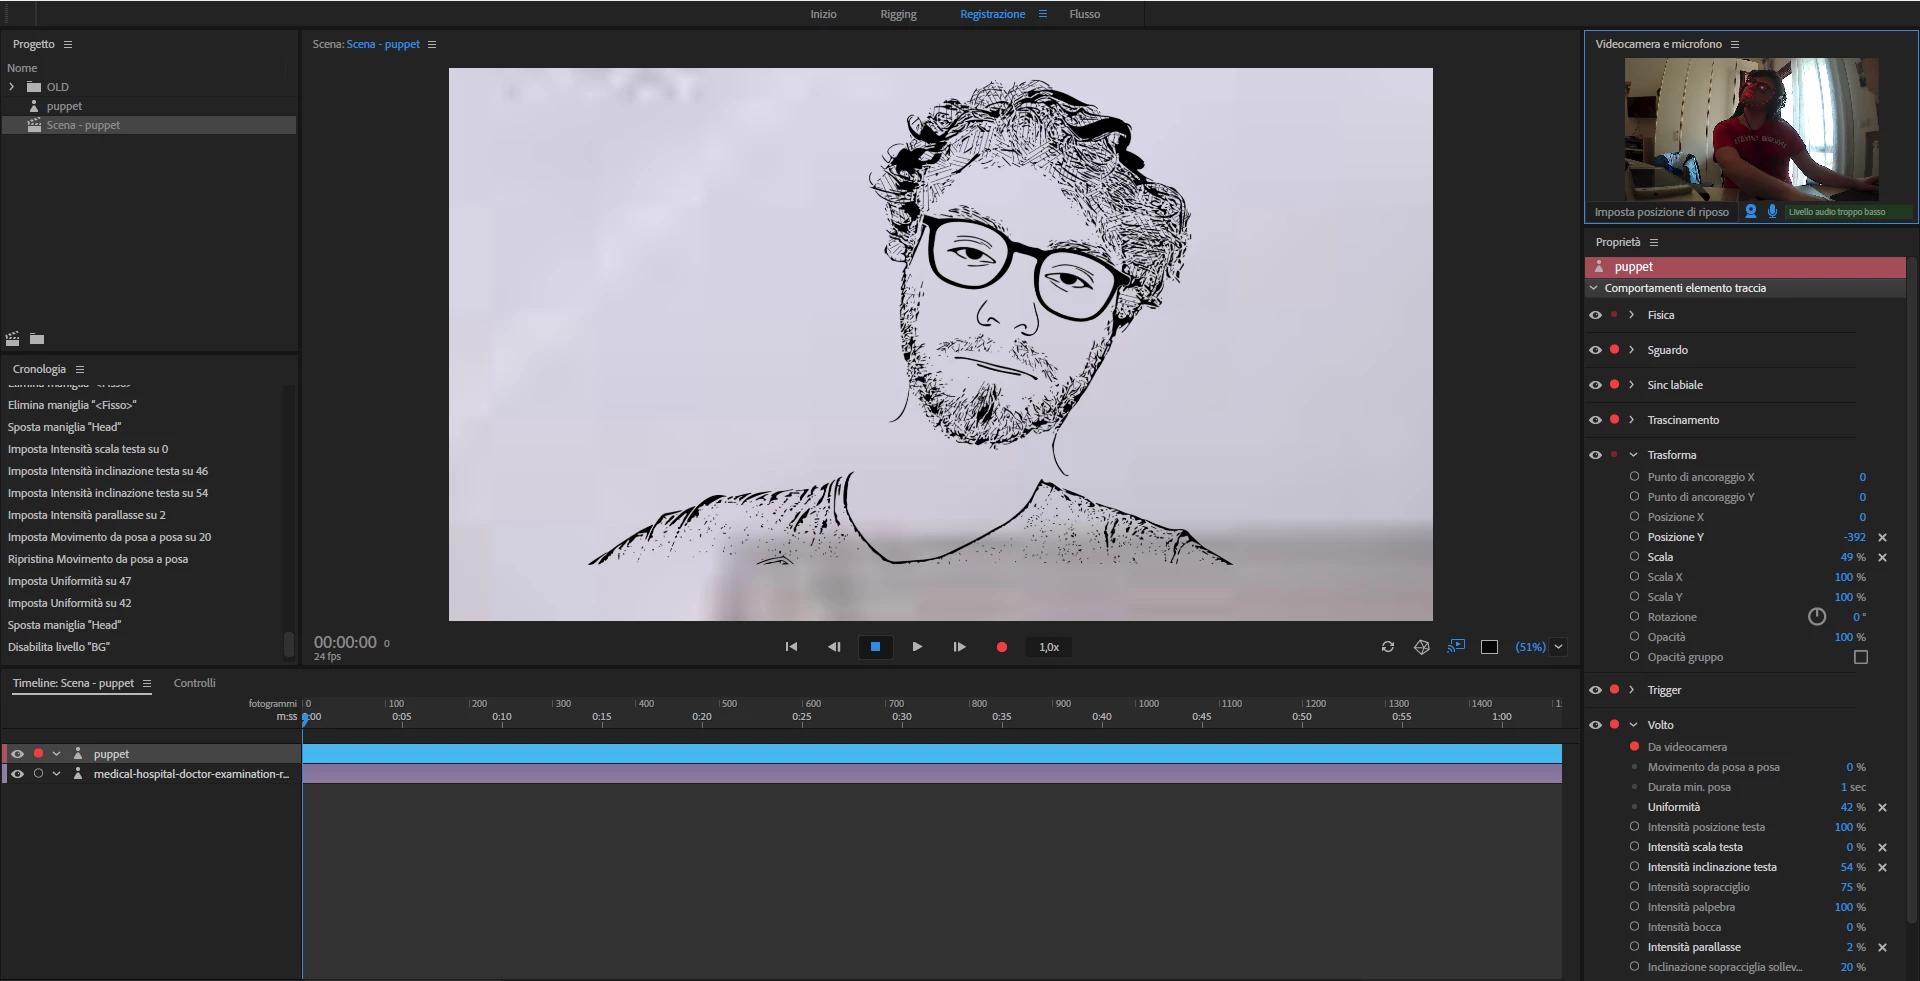Click the background color square icon
The width and height of the screenshot is (1920, 981).
pos(1489,647)
